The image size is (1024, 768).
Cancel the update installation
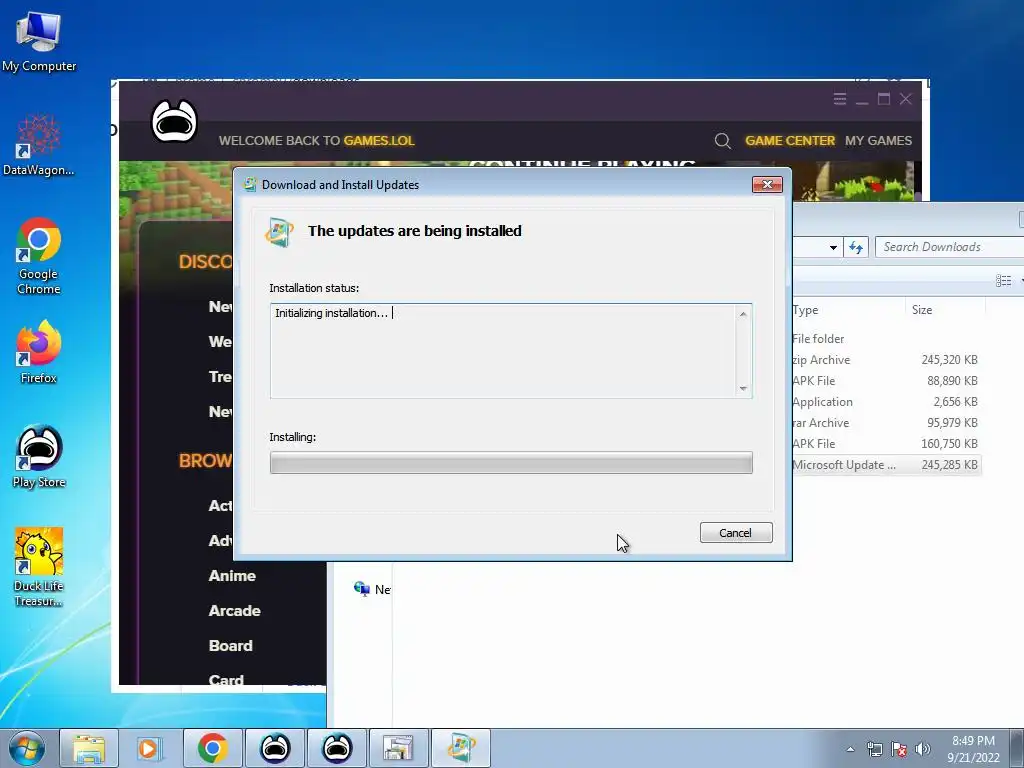[735, 533]
